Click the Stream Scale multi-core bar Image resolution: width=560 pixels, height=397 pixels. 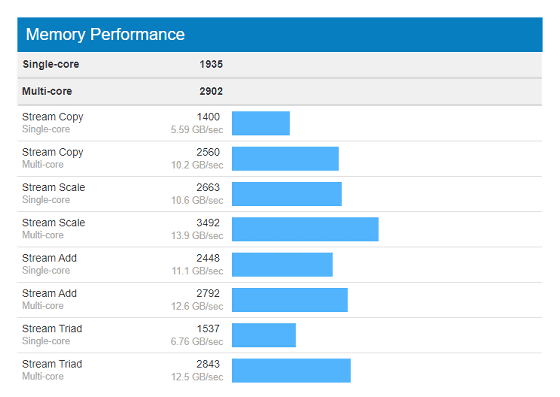point(305,229)
